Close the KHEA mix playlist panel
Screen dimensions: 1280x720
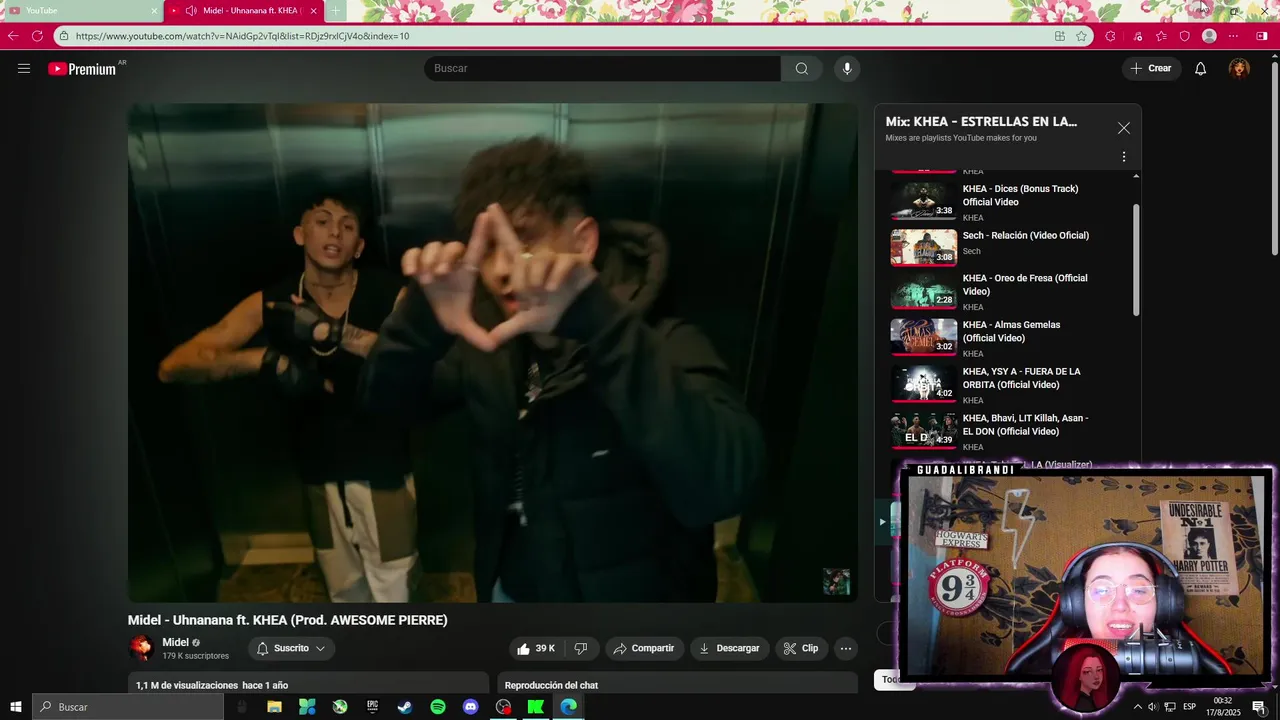point(1124,128)
